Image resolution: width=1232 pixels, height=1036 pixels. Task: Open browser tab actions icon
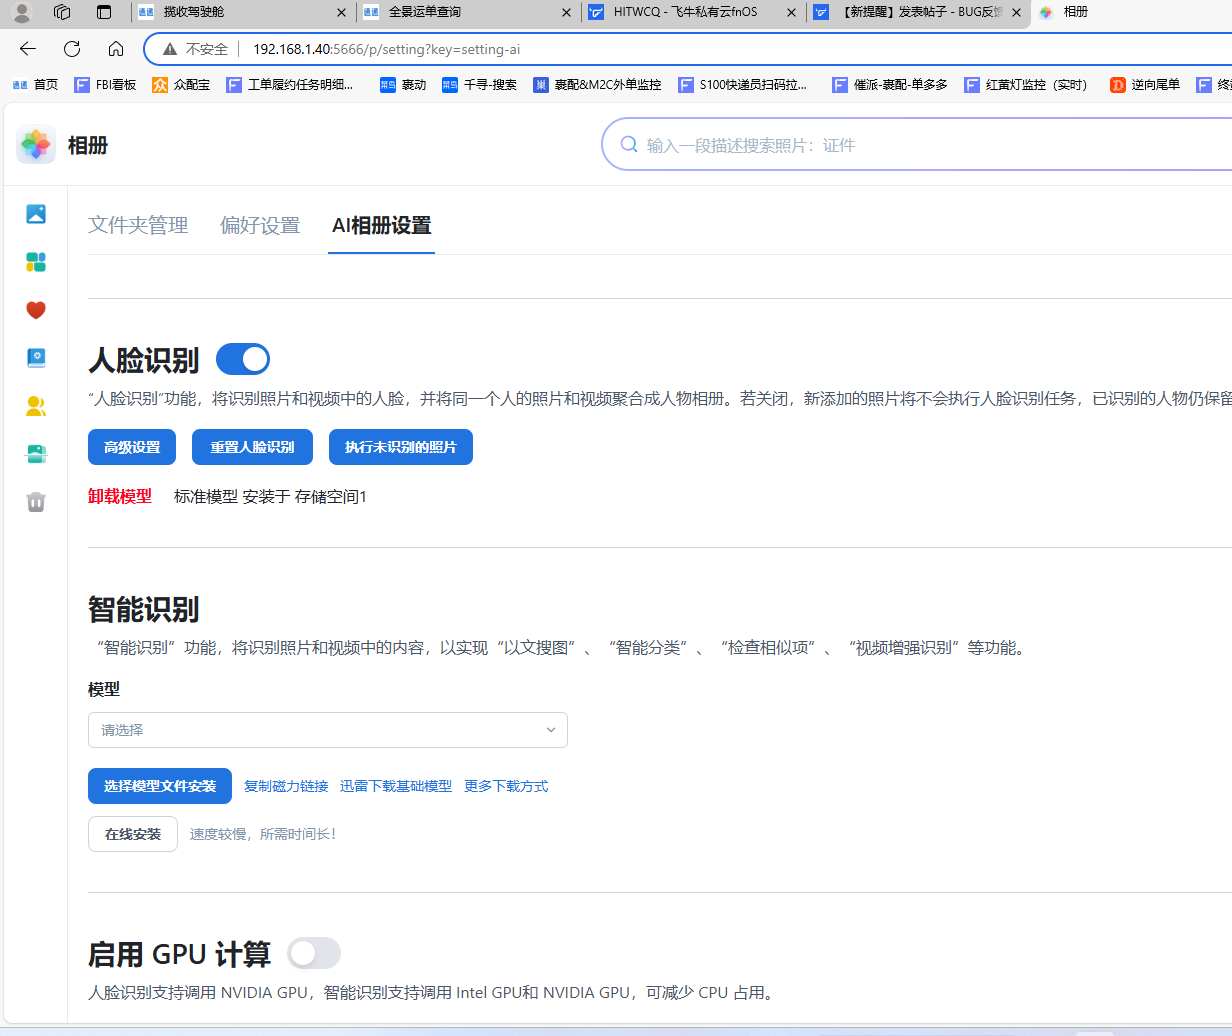pyautogui.click(x=104, y=13)
